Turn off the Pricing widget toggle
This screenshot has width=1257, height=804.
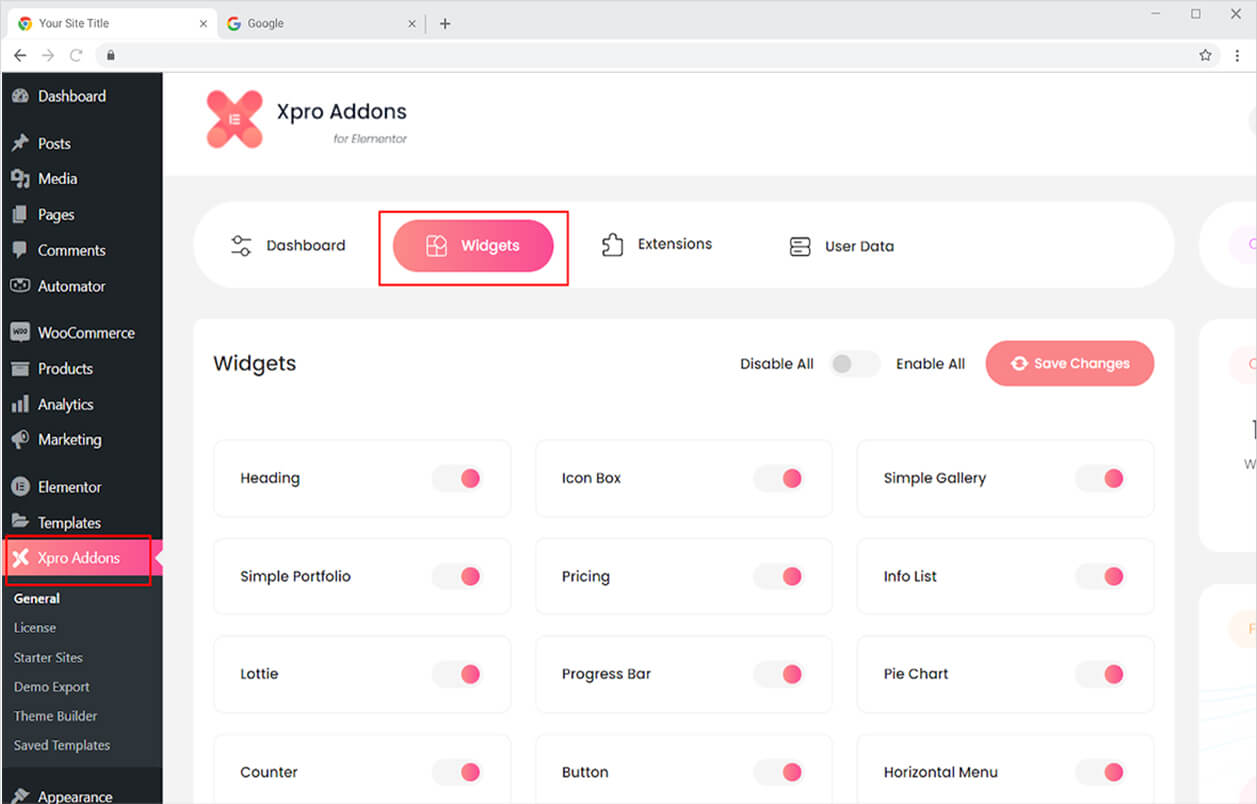click(779, 576)
